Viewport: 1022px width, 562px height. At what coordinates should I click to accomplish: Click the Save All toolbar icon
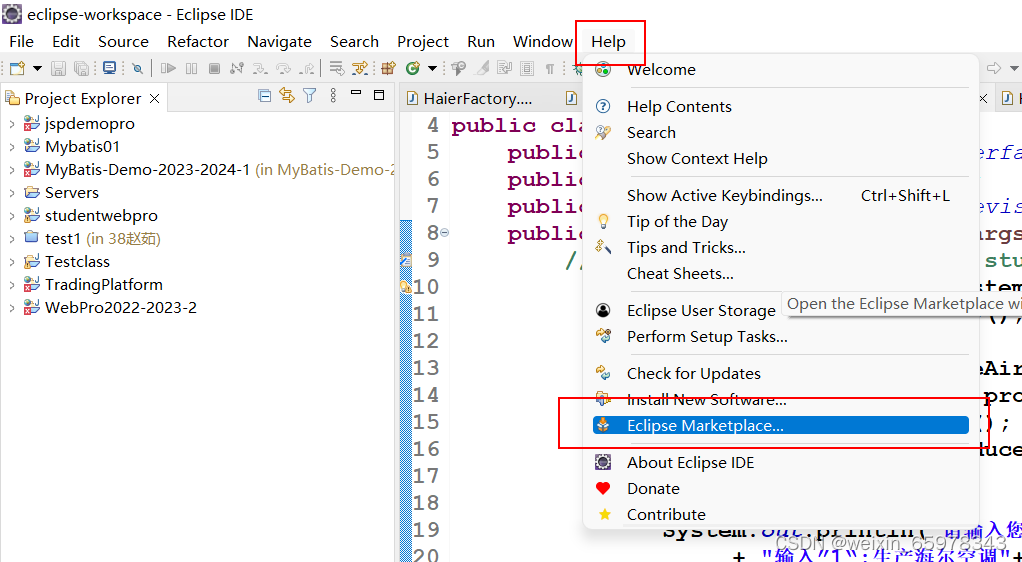click(81, 68)
